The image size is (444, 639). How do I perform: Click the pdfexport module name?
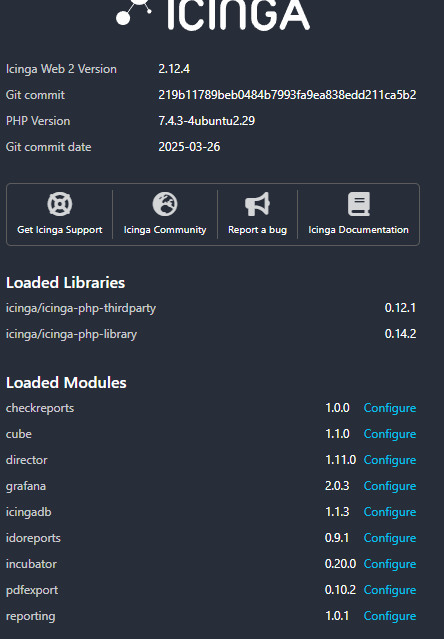(x=32, y=591)
